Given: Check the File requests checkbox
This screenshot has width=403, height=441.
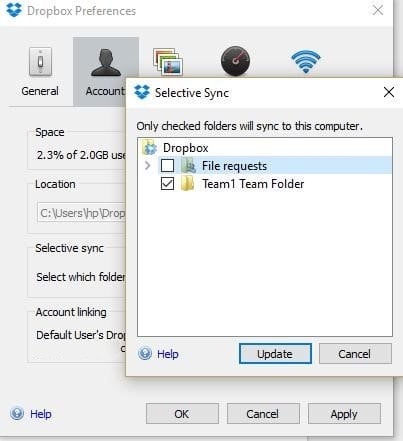Looking at the screenshot, I should [x=167, y=165].
